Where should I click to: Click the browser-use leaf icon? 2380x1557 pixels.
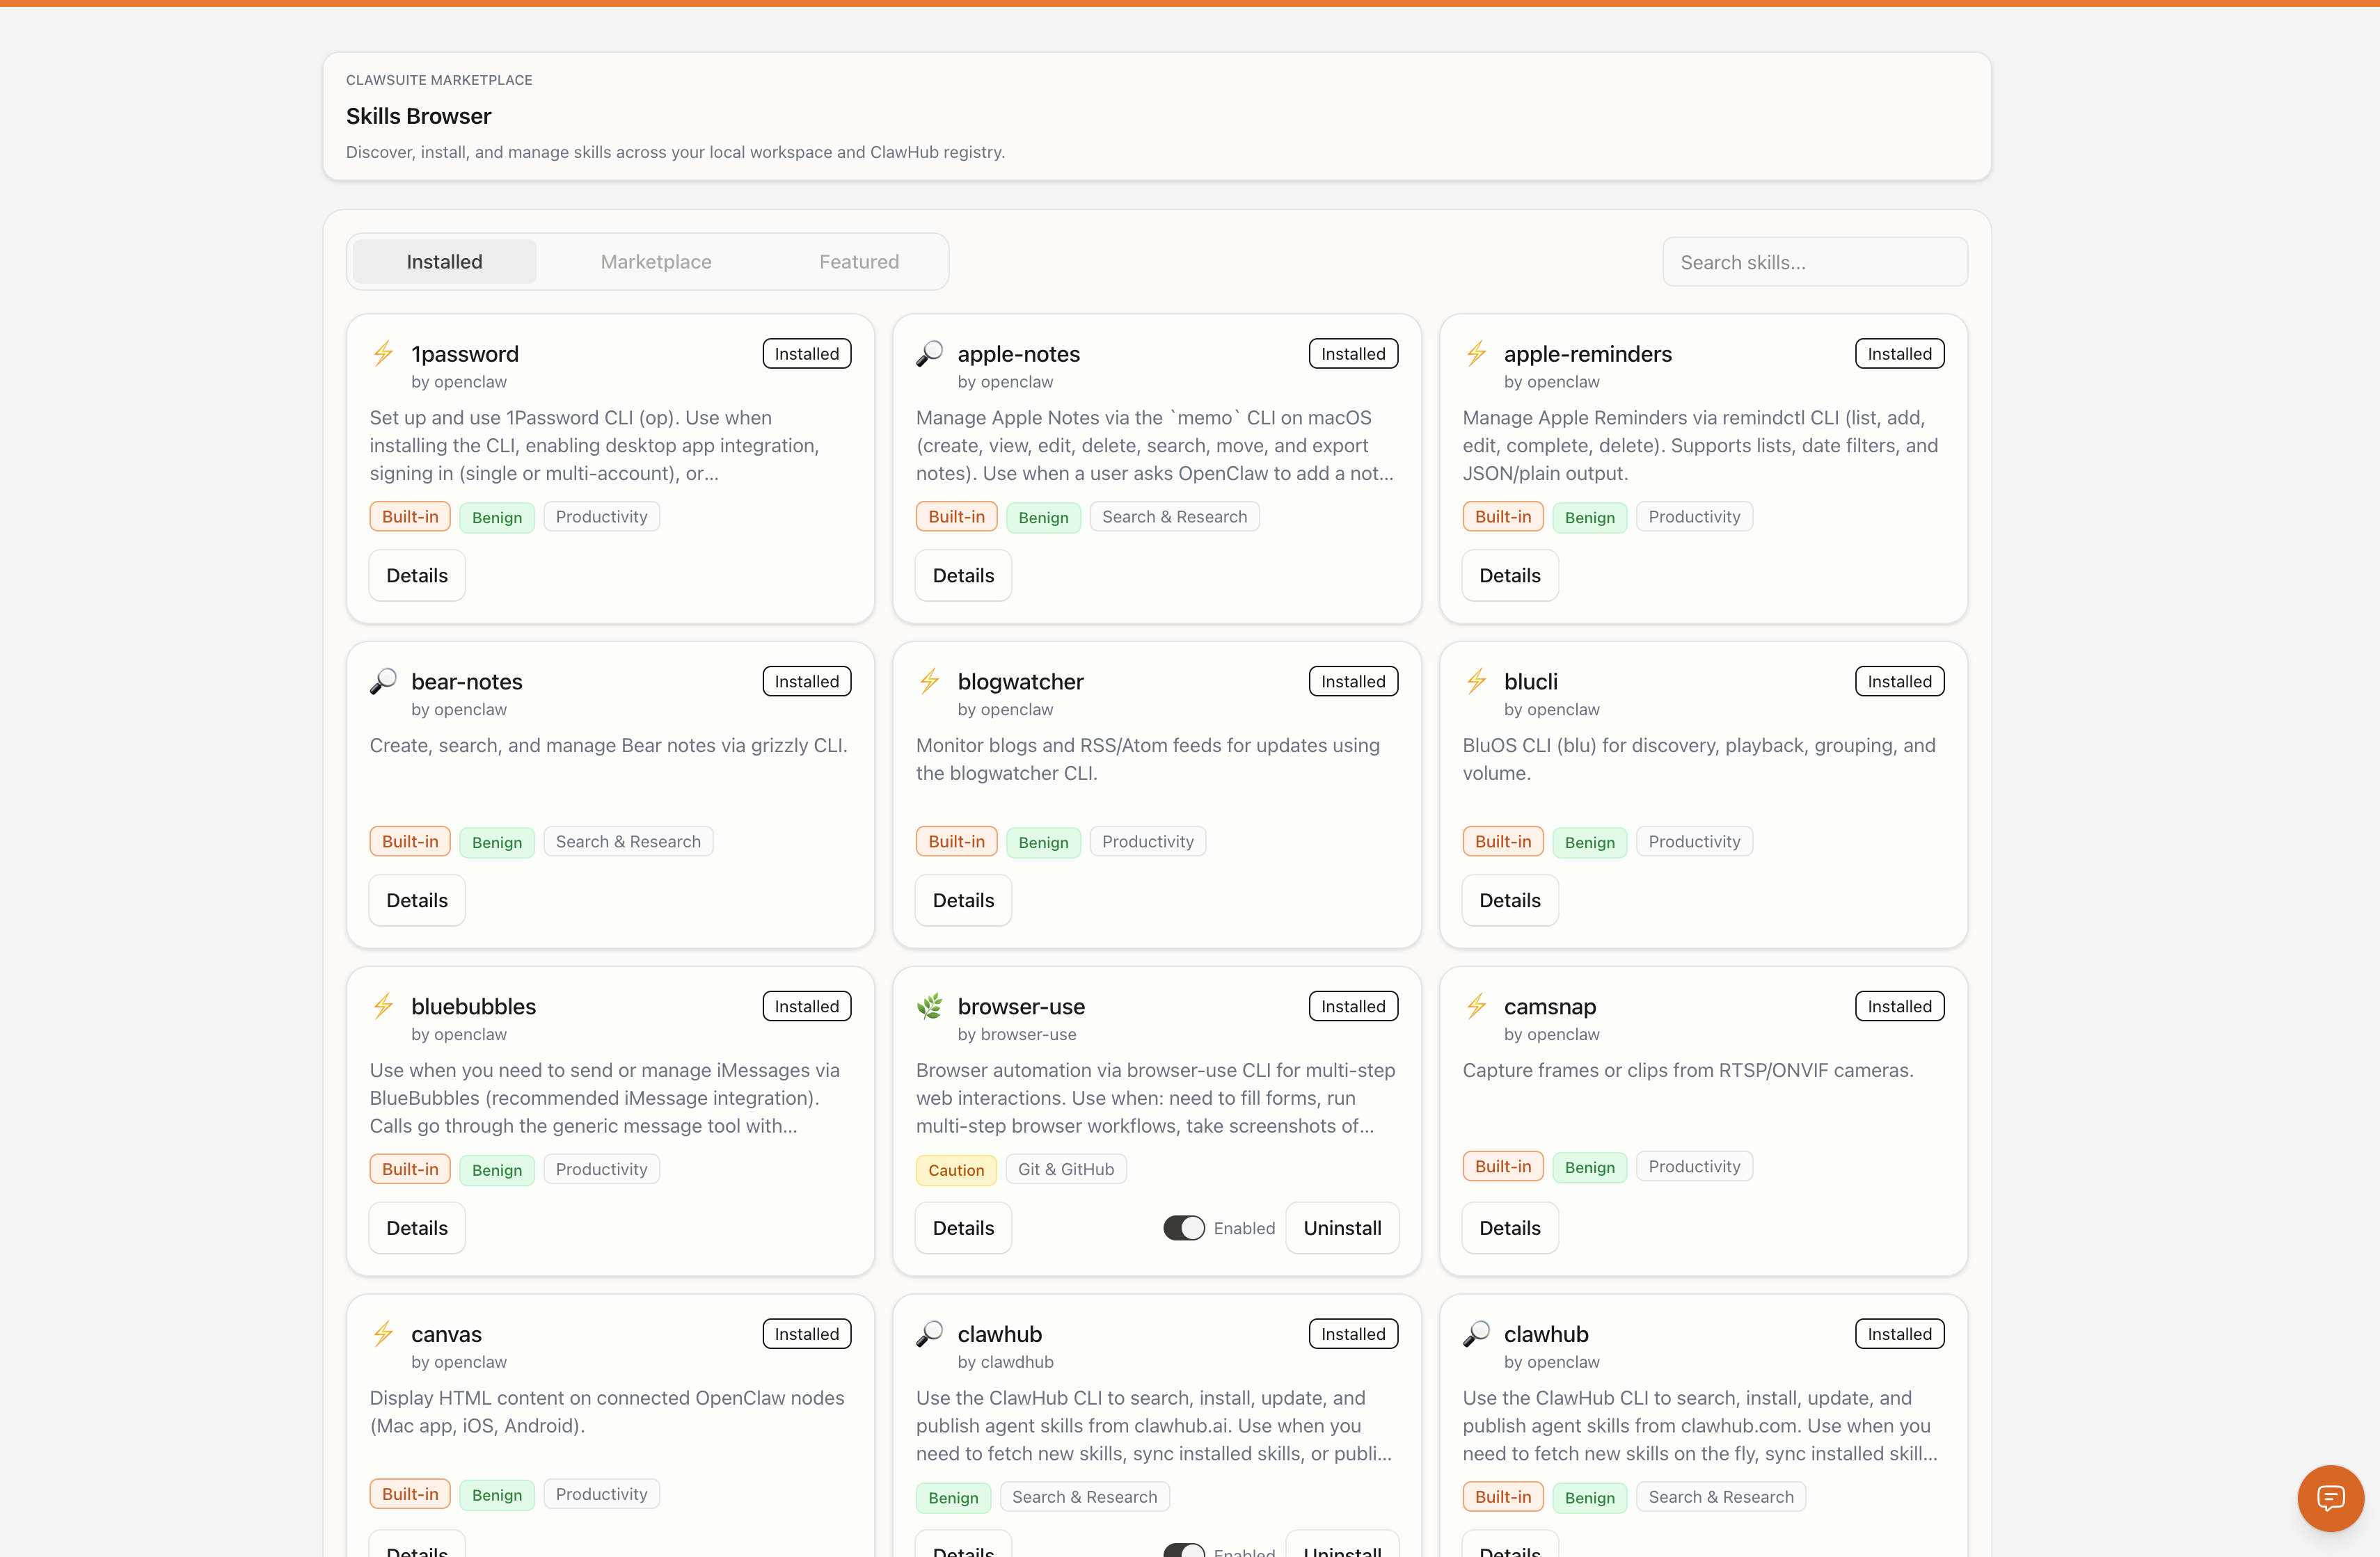coord(929,1006)
